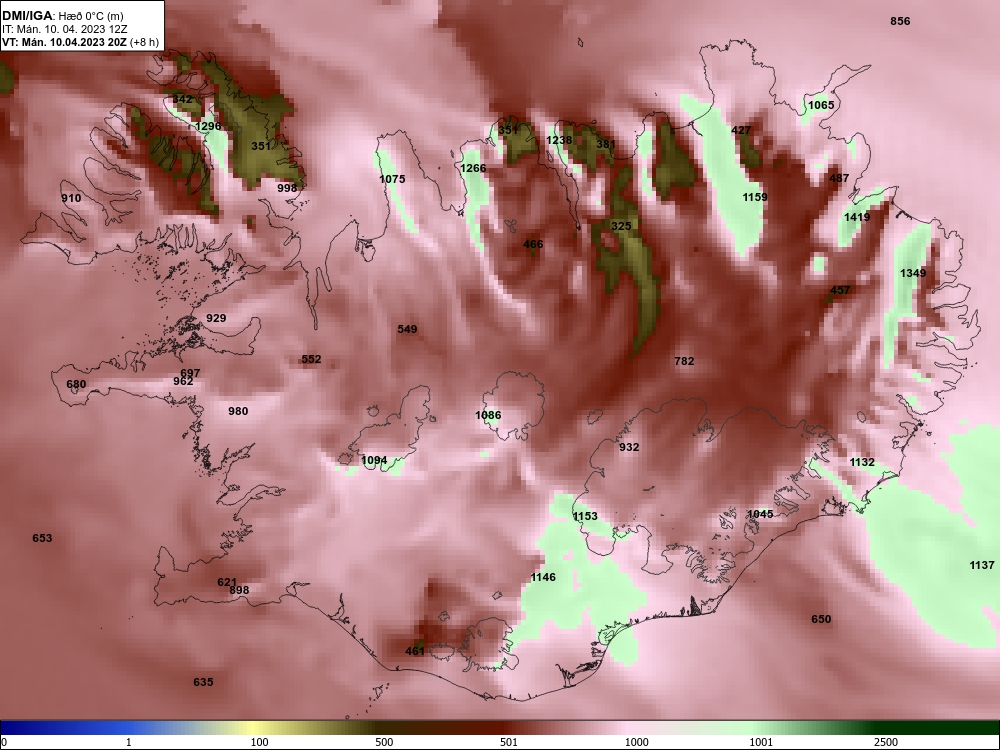Select the 1159 value label
Viewport: 1000px width, 750px height.
[755, 196]
